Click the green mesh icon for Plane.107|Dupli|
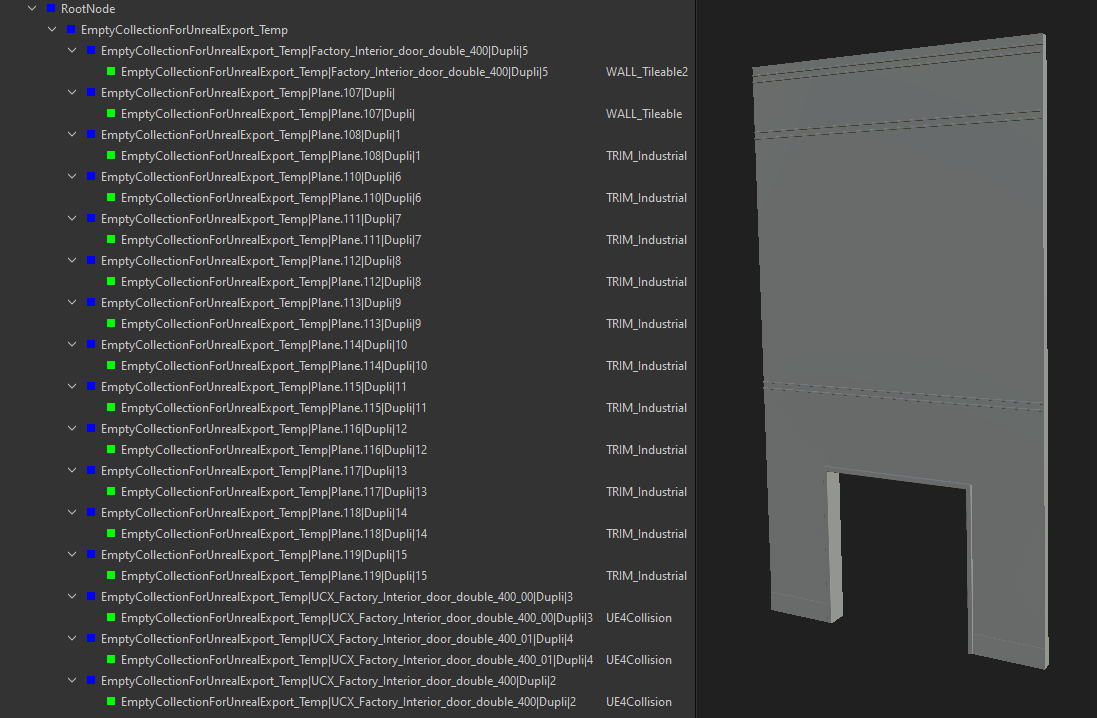The height and width of the screenshot is (718, 1097). point(110,113)
